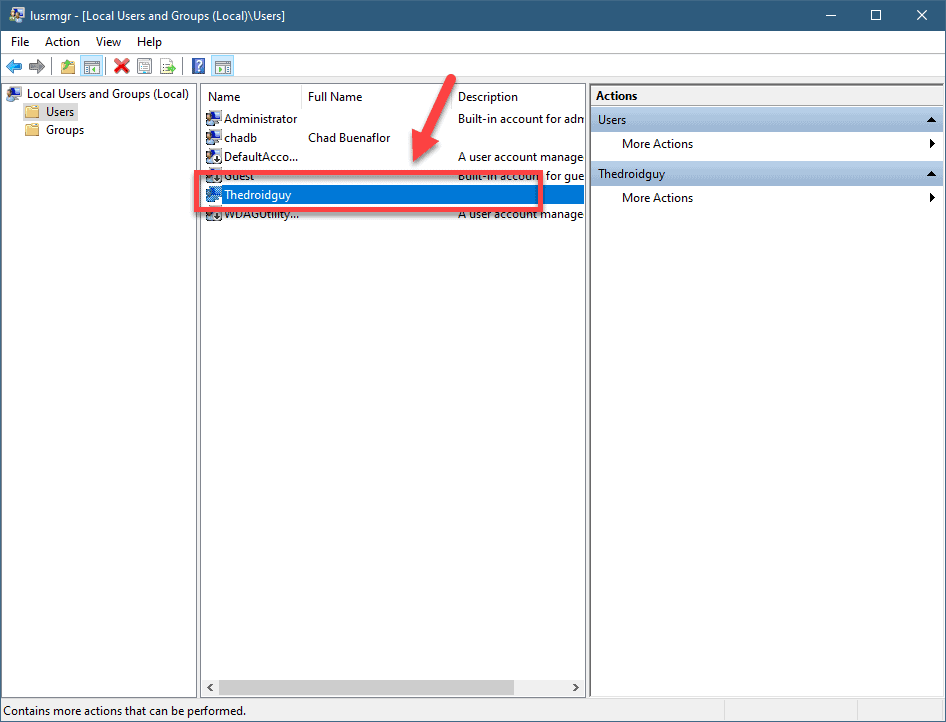
Task: Toggle Show/Hide Action Pane toolbar icon
Action: [x=223, y=66]
